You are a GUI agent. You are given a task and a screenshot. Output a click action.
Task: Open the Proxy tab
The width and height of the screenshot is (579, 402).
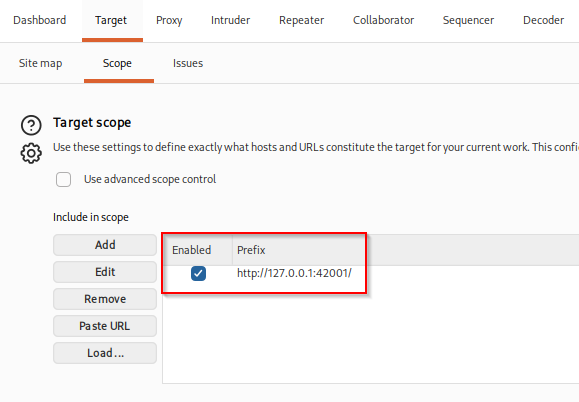[169, 20]
